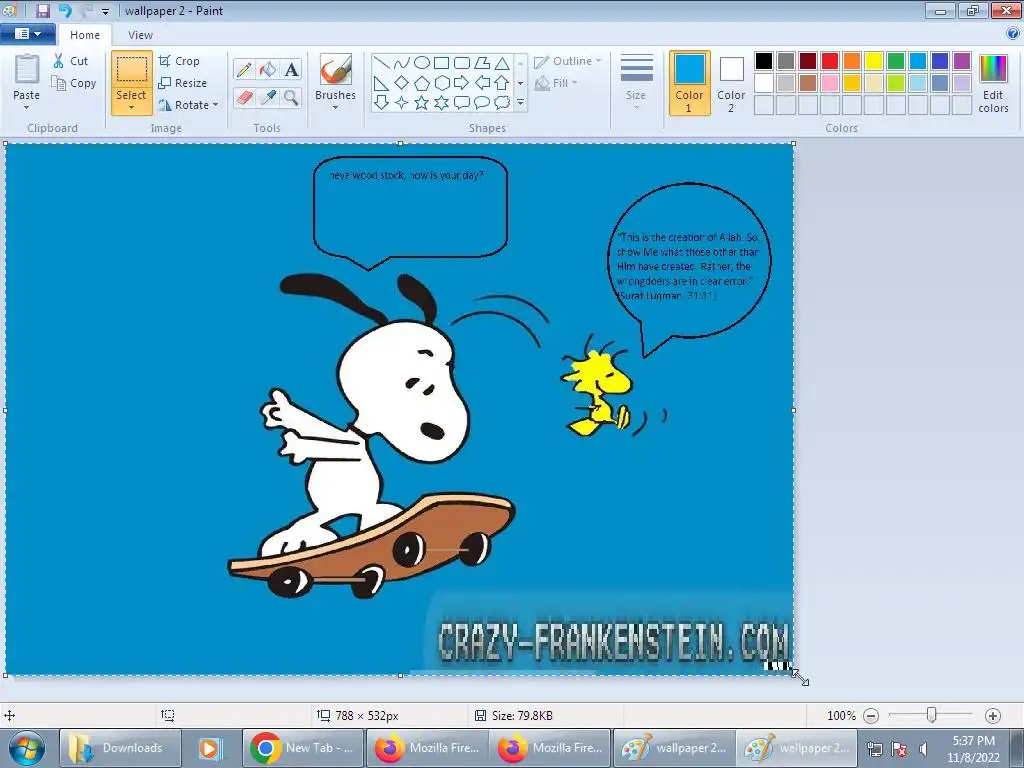This screenshot has height=768, width=1024.
Task: Pick the red color swatch
Action: [830, 61]
